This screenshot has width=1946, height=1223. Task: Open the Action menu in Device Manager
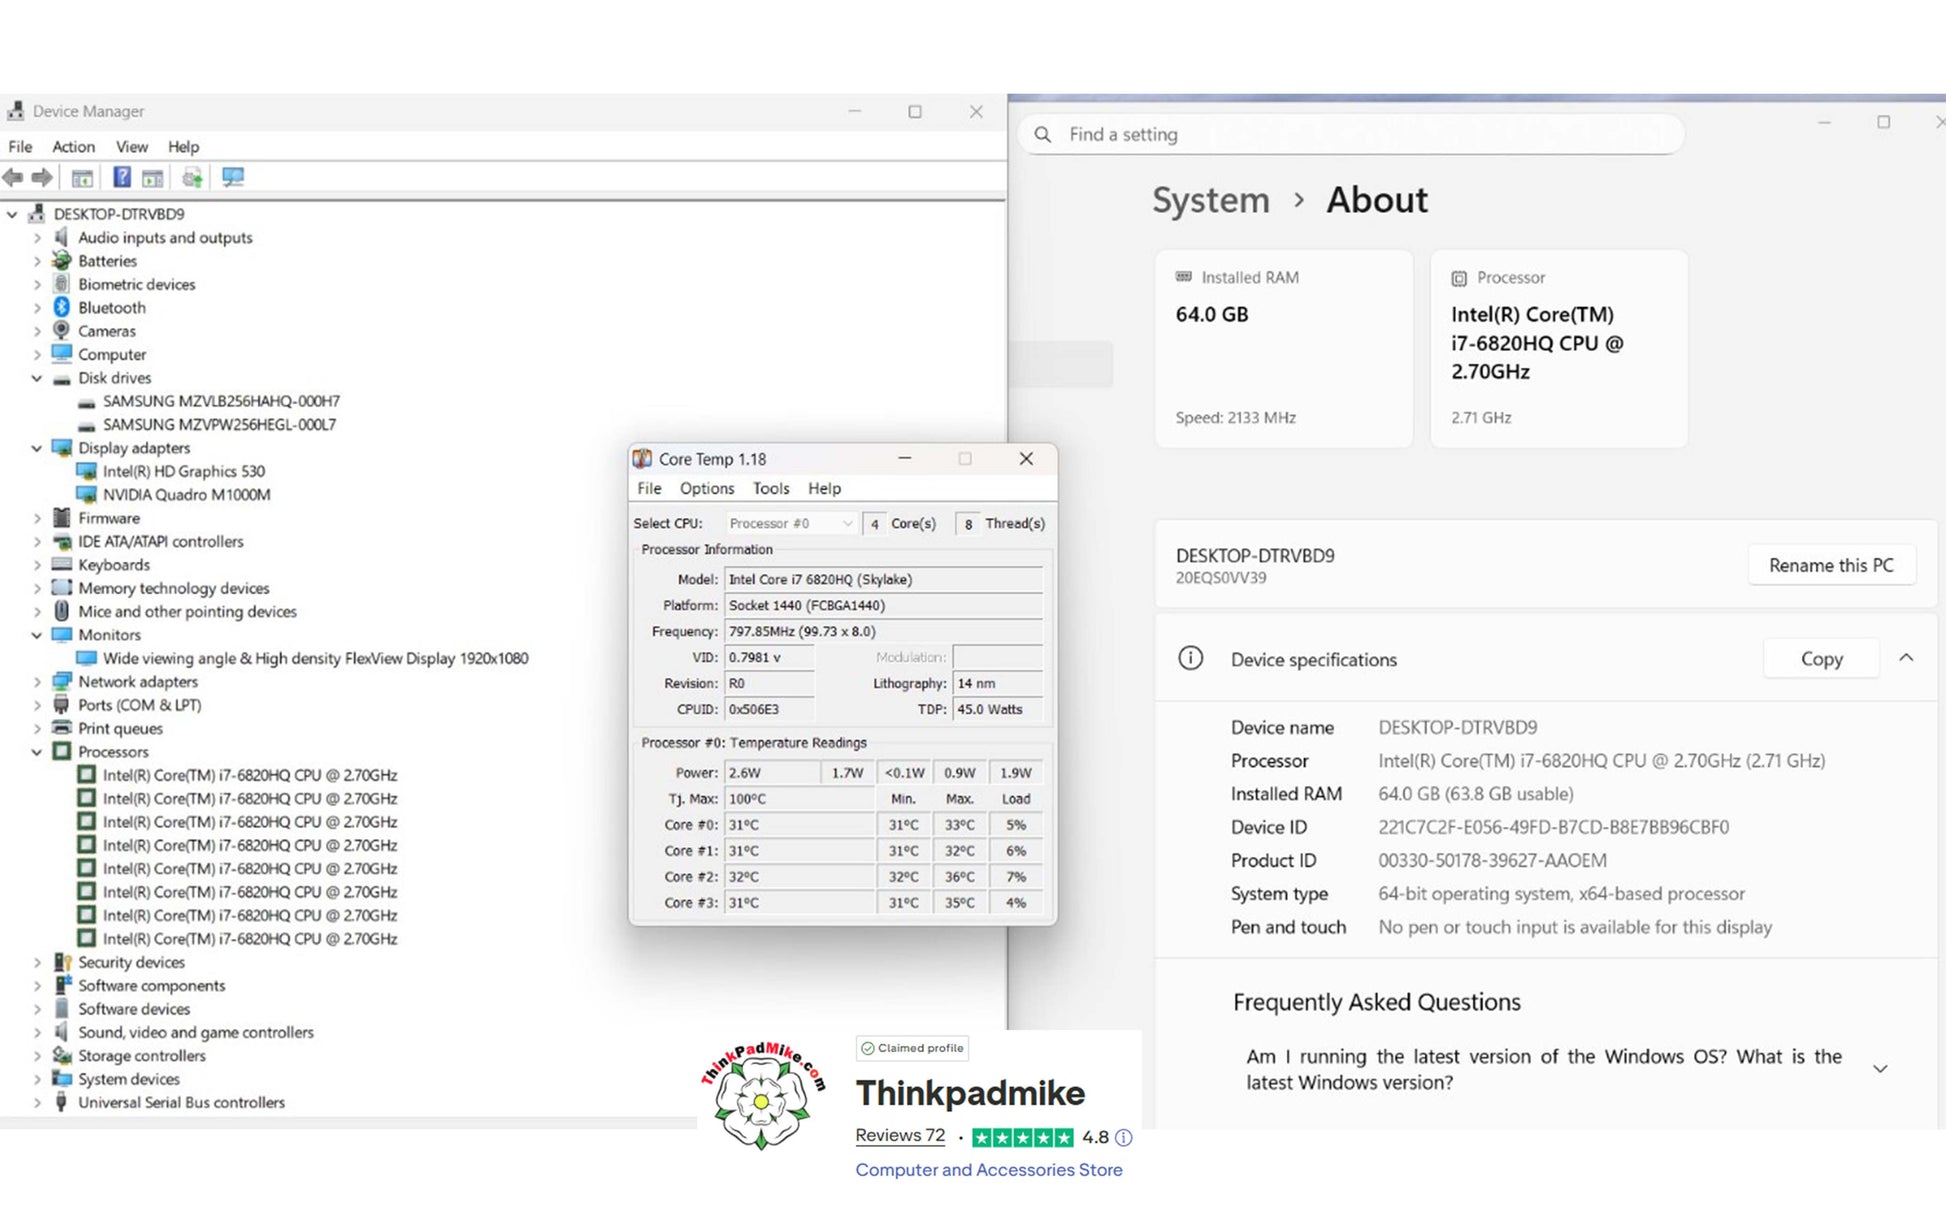tap(73, 146)
